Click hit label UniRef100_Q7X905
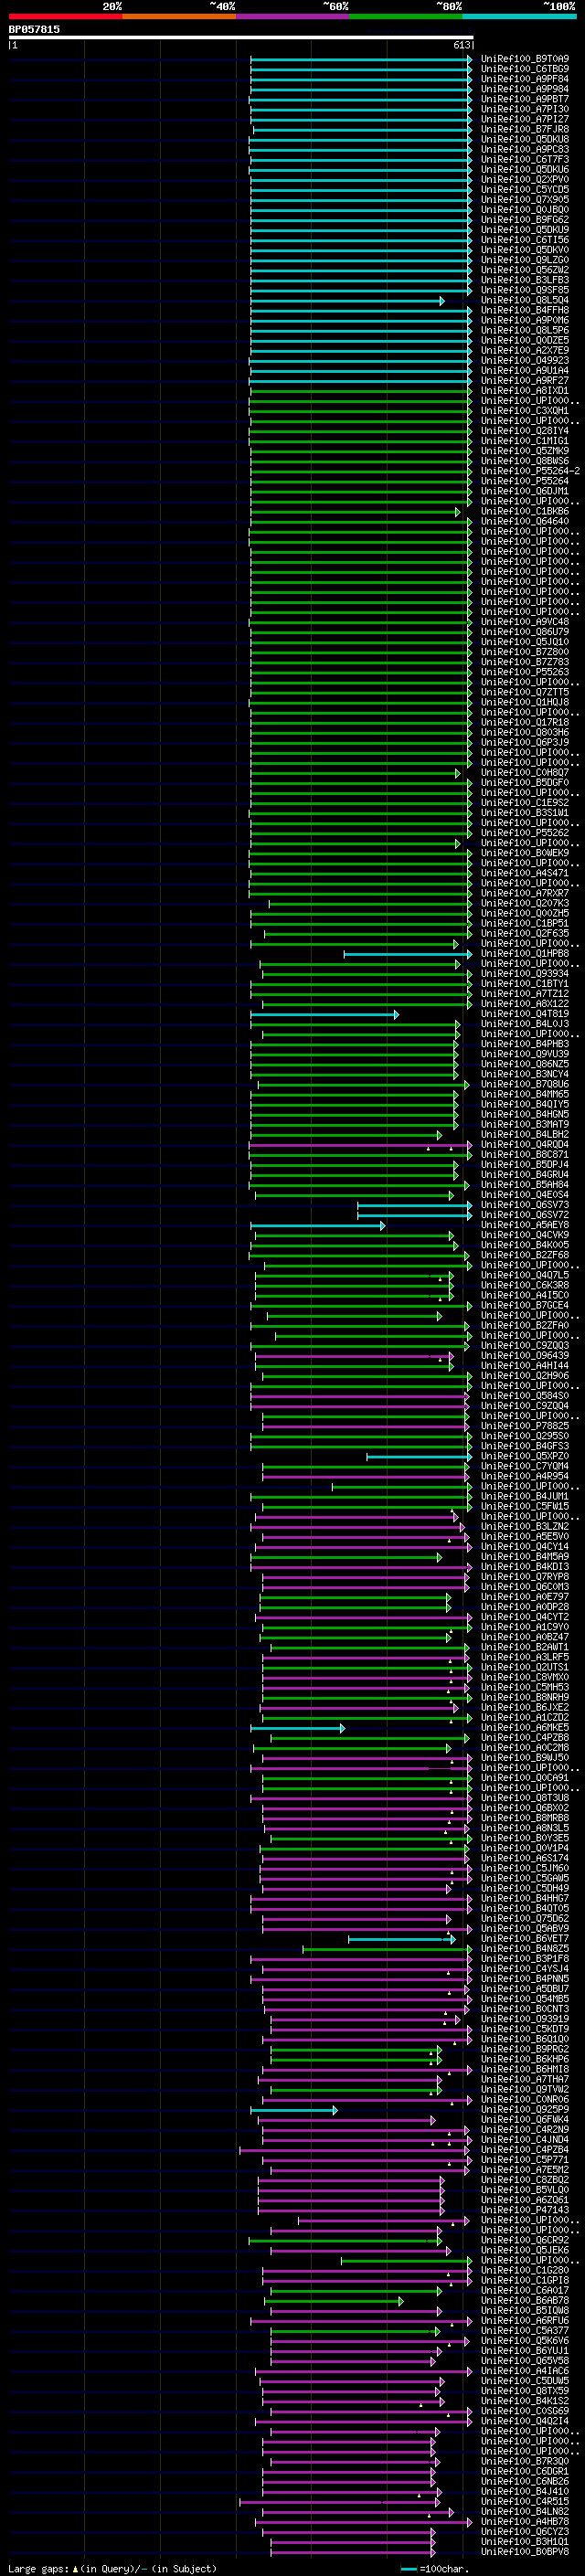Screen dimensions: 585x2576 click(x=525, y=200)
